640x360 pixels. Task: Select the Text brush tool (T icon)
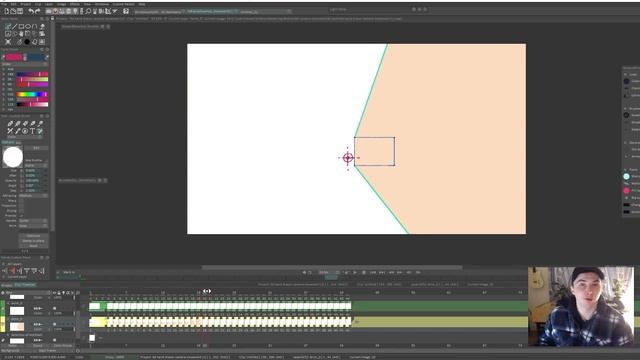point(32,131)
